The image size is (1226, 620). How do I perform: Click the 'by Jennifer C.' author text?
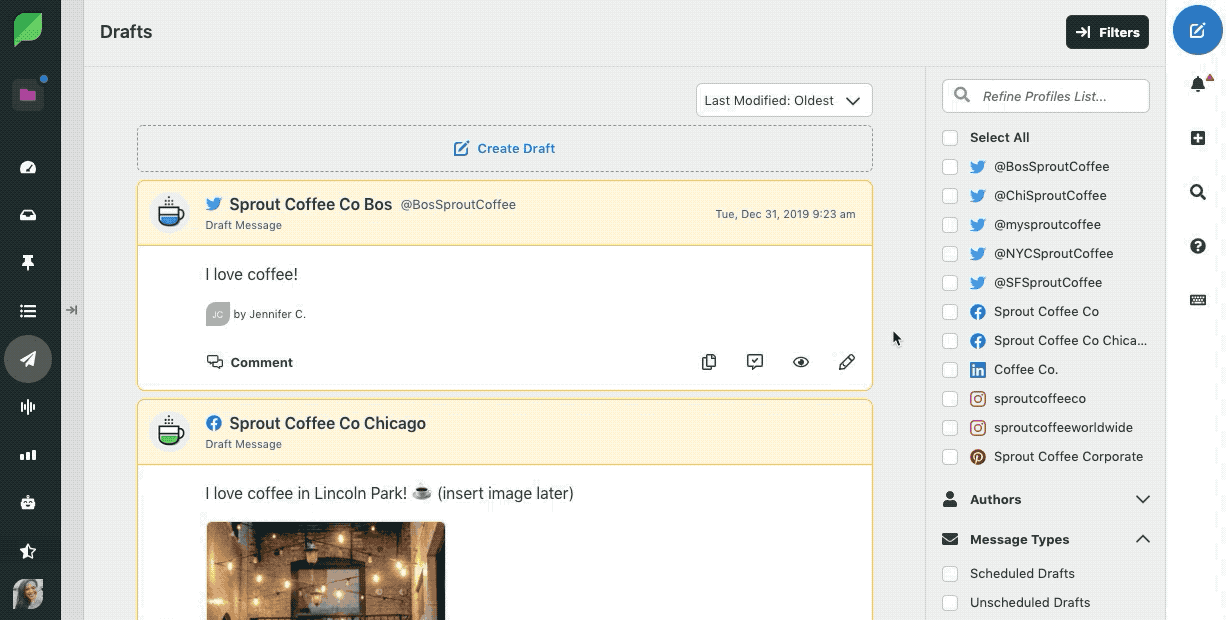coord(270,314)
